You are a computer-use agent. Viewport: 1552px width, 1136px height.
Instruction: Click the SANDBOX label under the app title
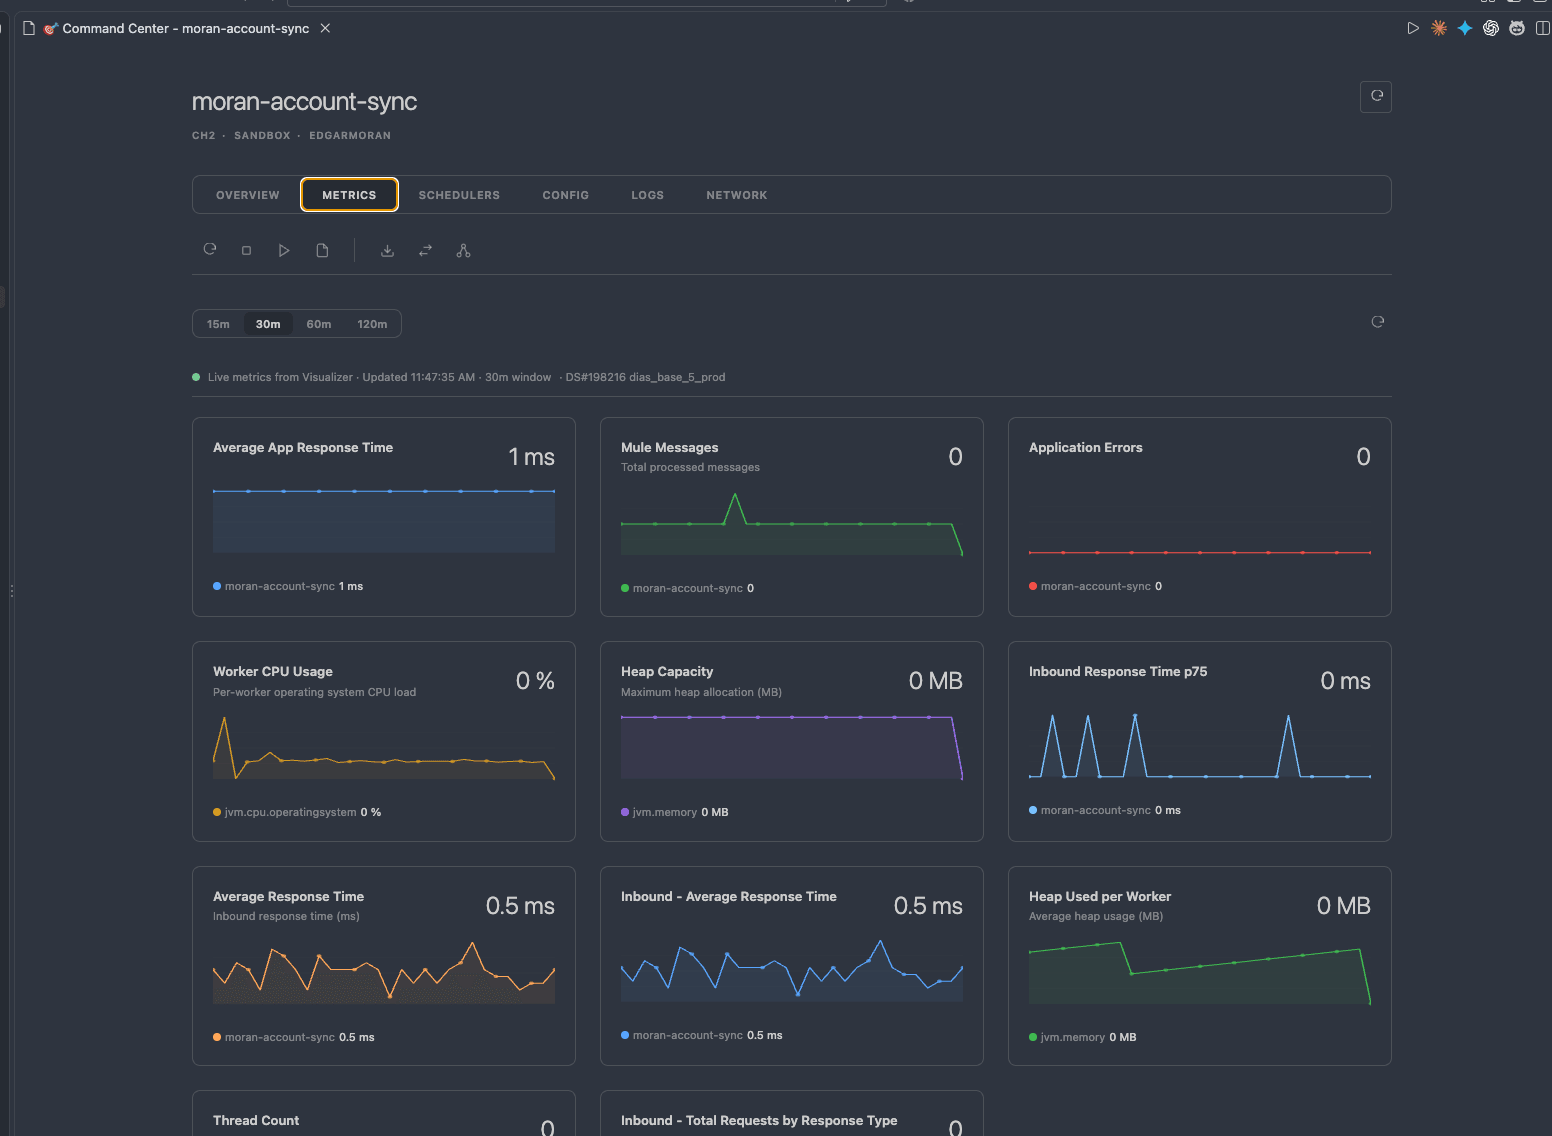coord(262,136)
